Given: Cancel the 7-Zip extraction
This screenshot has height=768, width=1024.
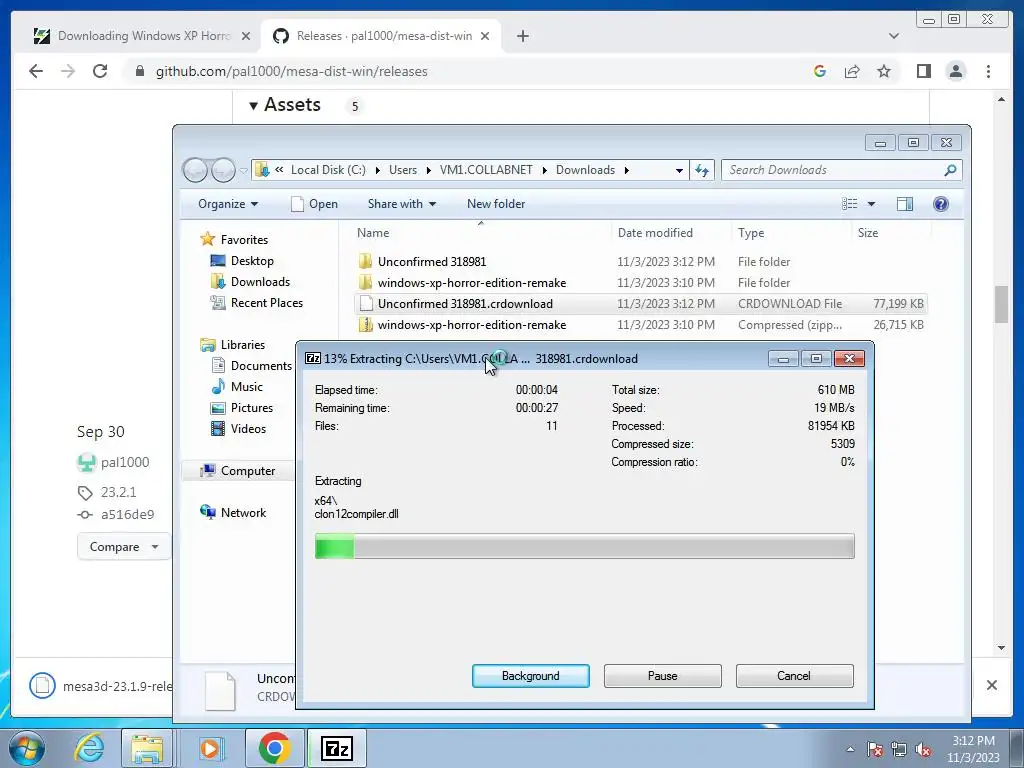Looking at the screenshot, I should tap(794, 676).
